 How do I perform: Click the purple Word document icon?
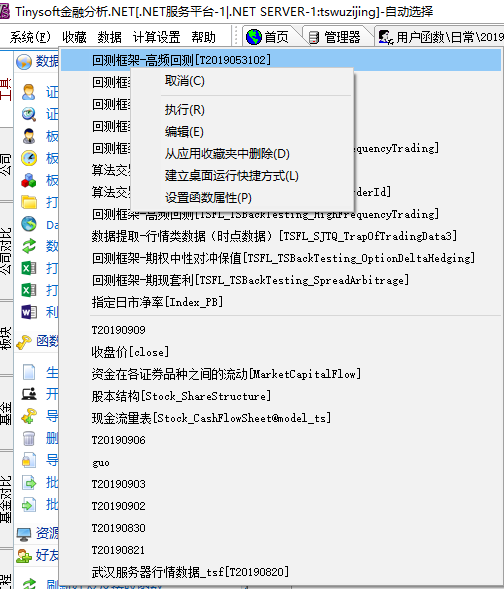click(x=29, y=312)
